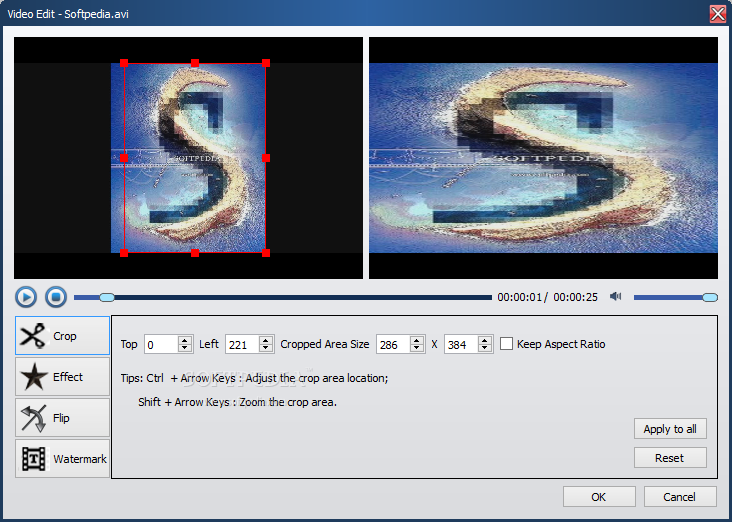Click the left-middle crop handle
The image size is (732, 522).
(124, 158)
